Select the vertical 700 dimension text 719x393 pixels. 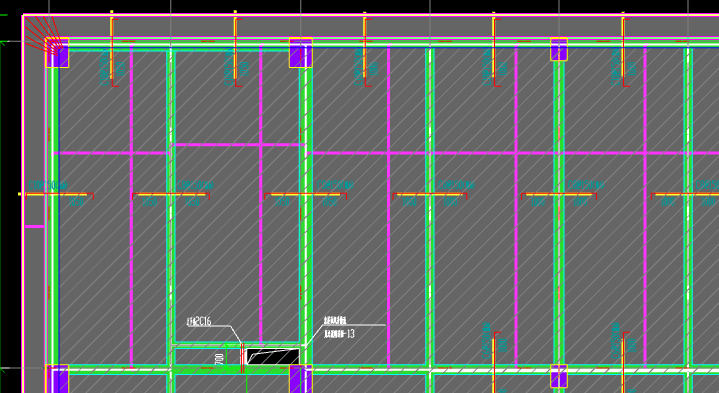click(x=220, y=360)
